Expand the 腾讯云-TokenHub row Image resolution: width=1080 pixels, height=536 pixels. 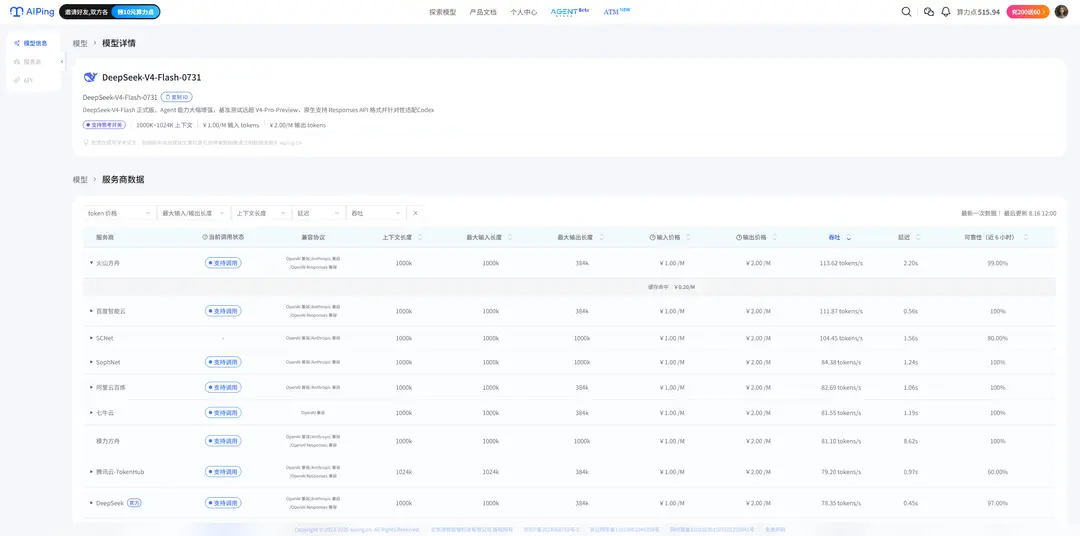[91, 472]
